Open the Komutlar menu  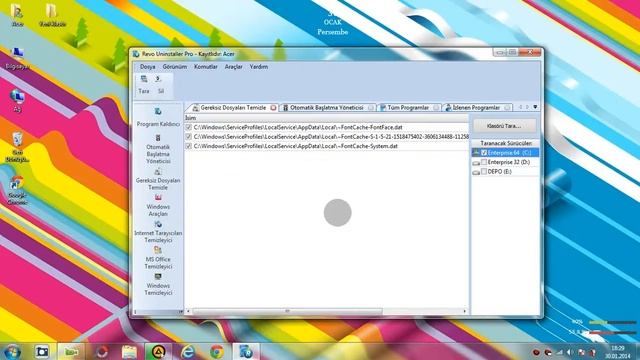pos(206,67)
